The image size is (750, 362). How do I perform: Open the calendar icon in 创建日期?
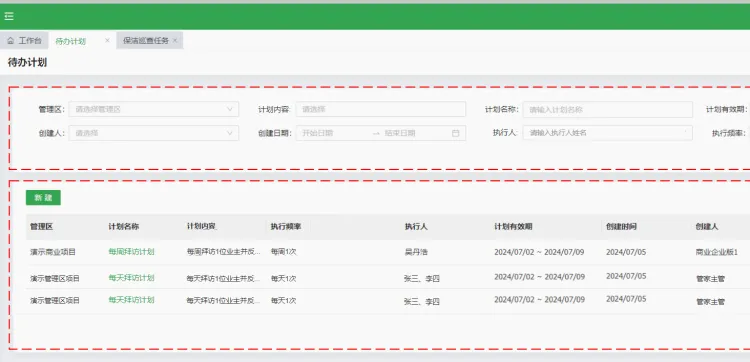tap(455, 133)
